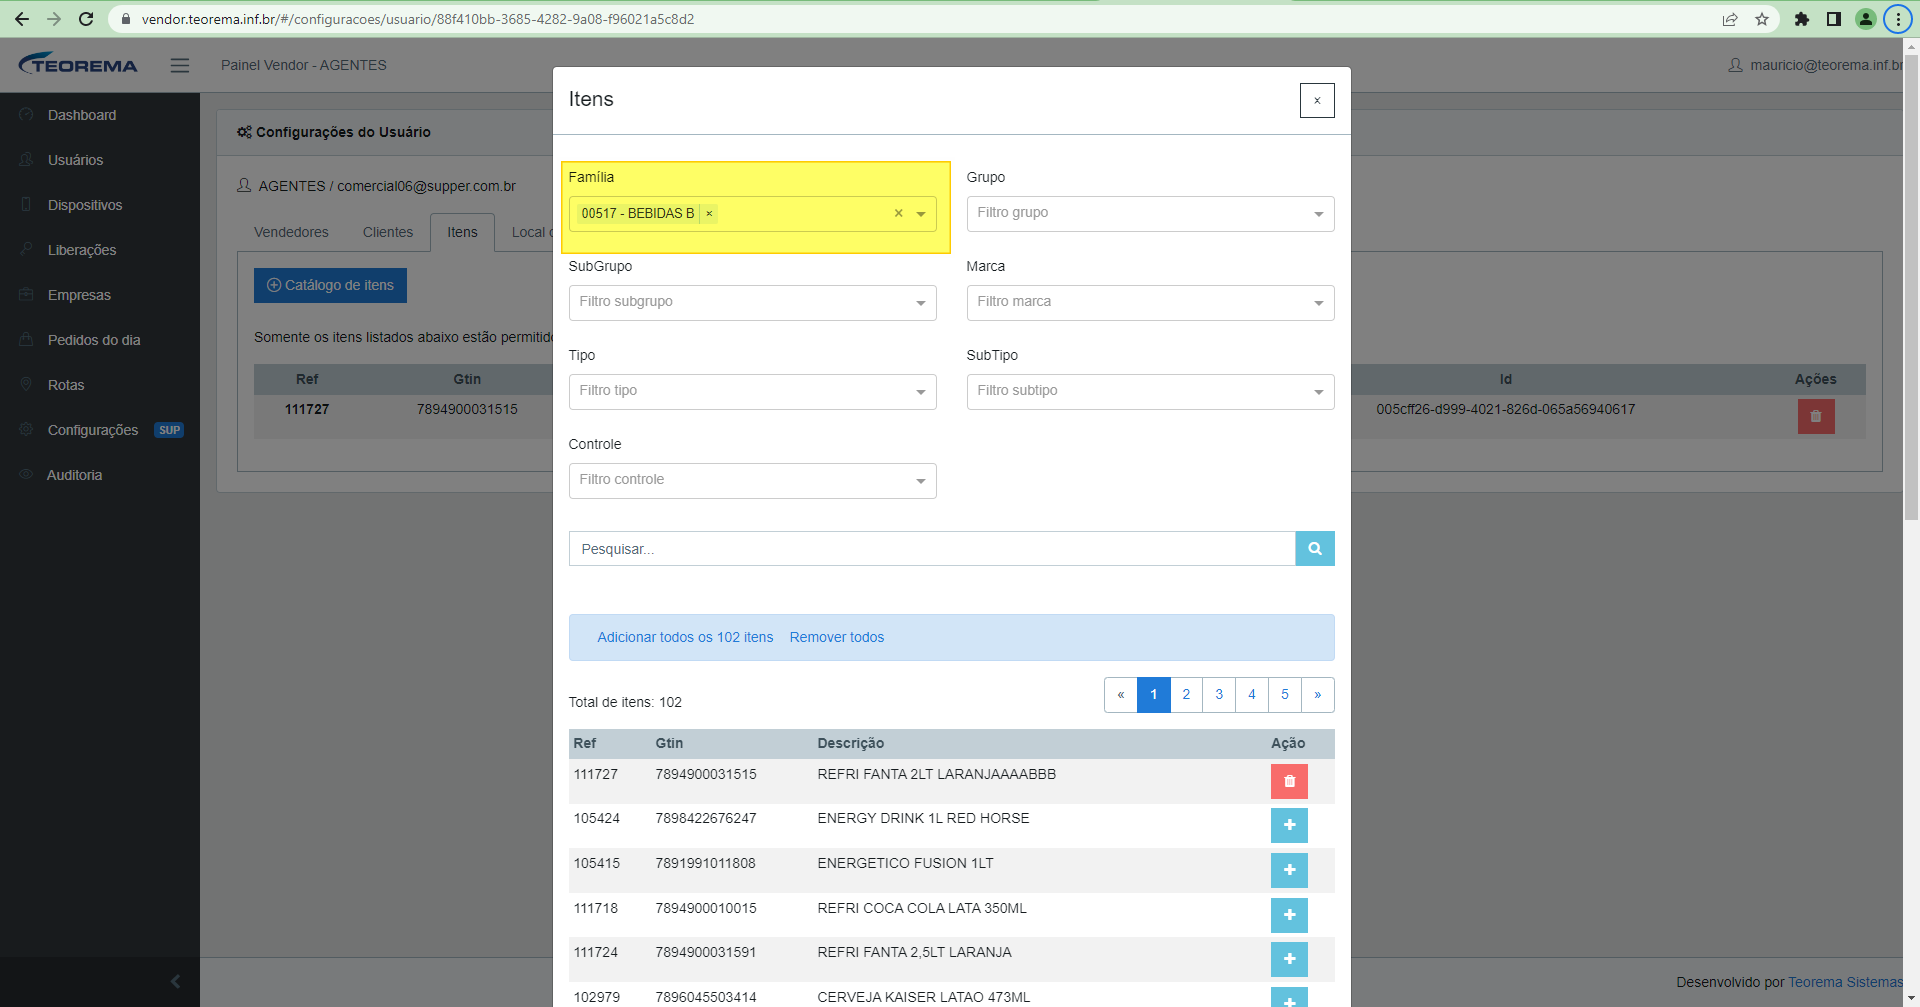Open the browser side panel icon
Viewport: 1920px width, 1007px height.
(x=1834, y=19)
